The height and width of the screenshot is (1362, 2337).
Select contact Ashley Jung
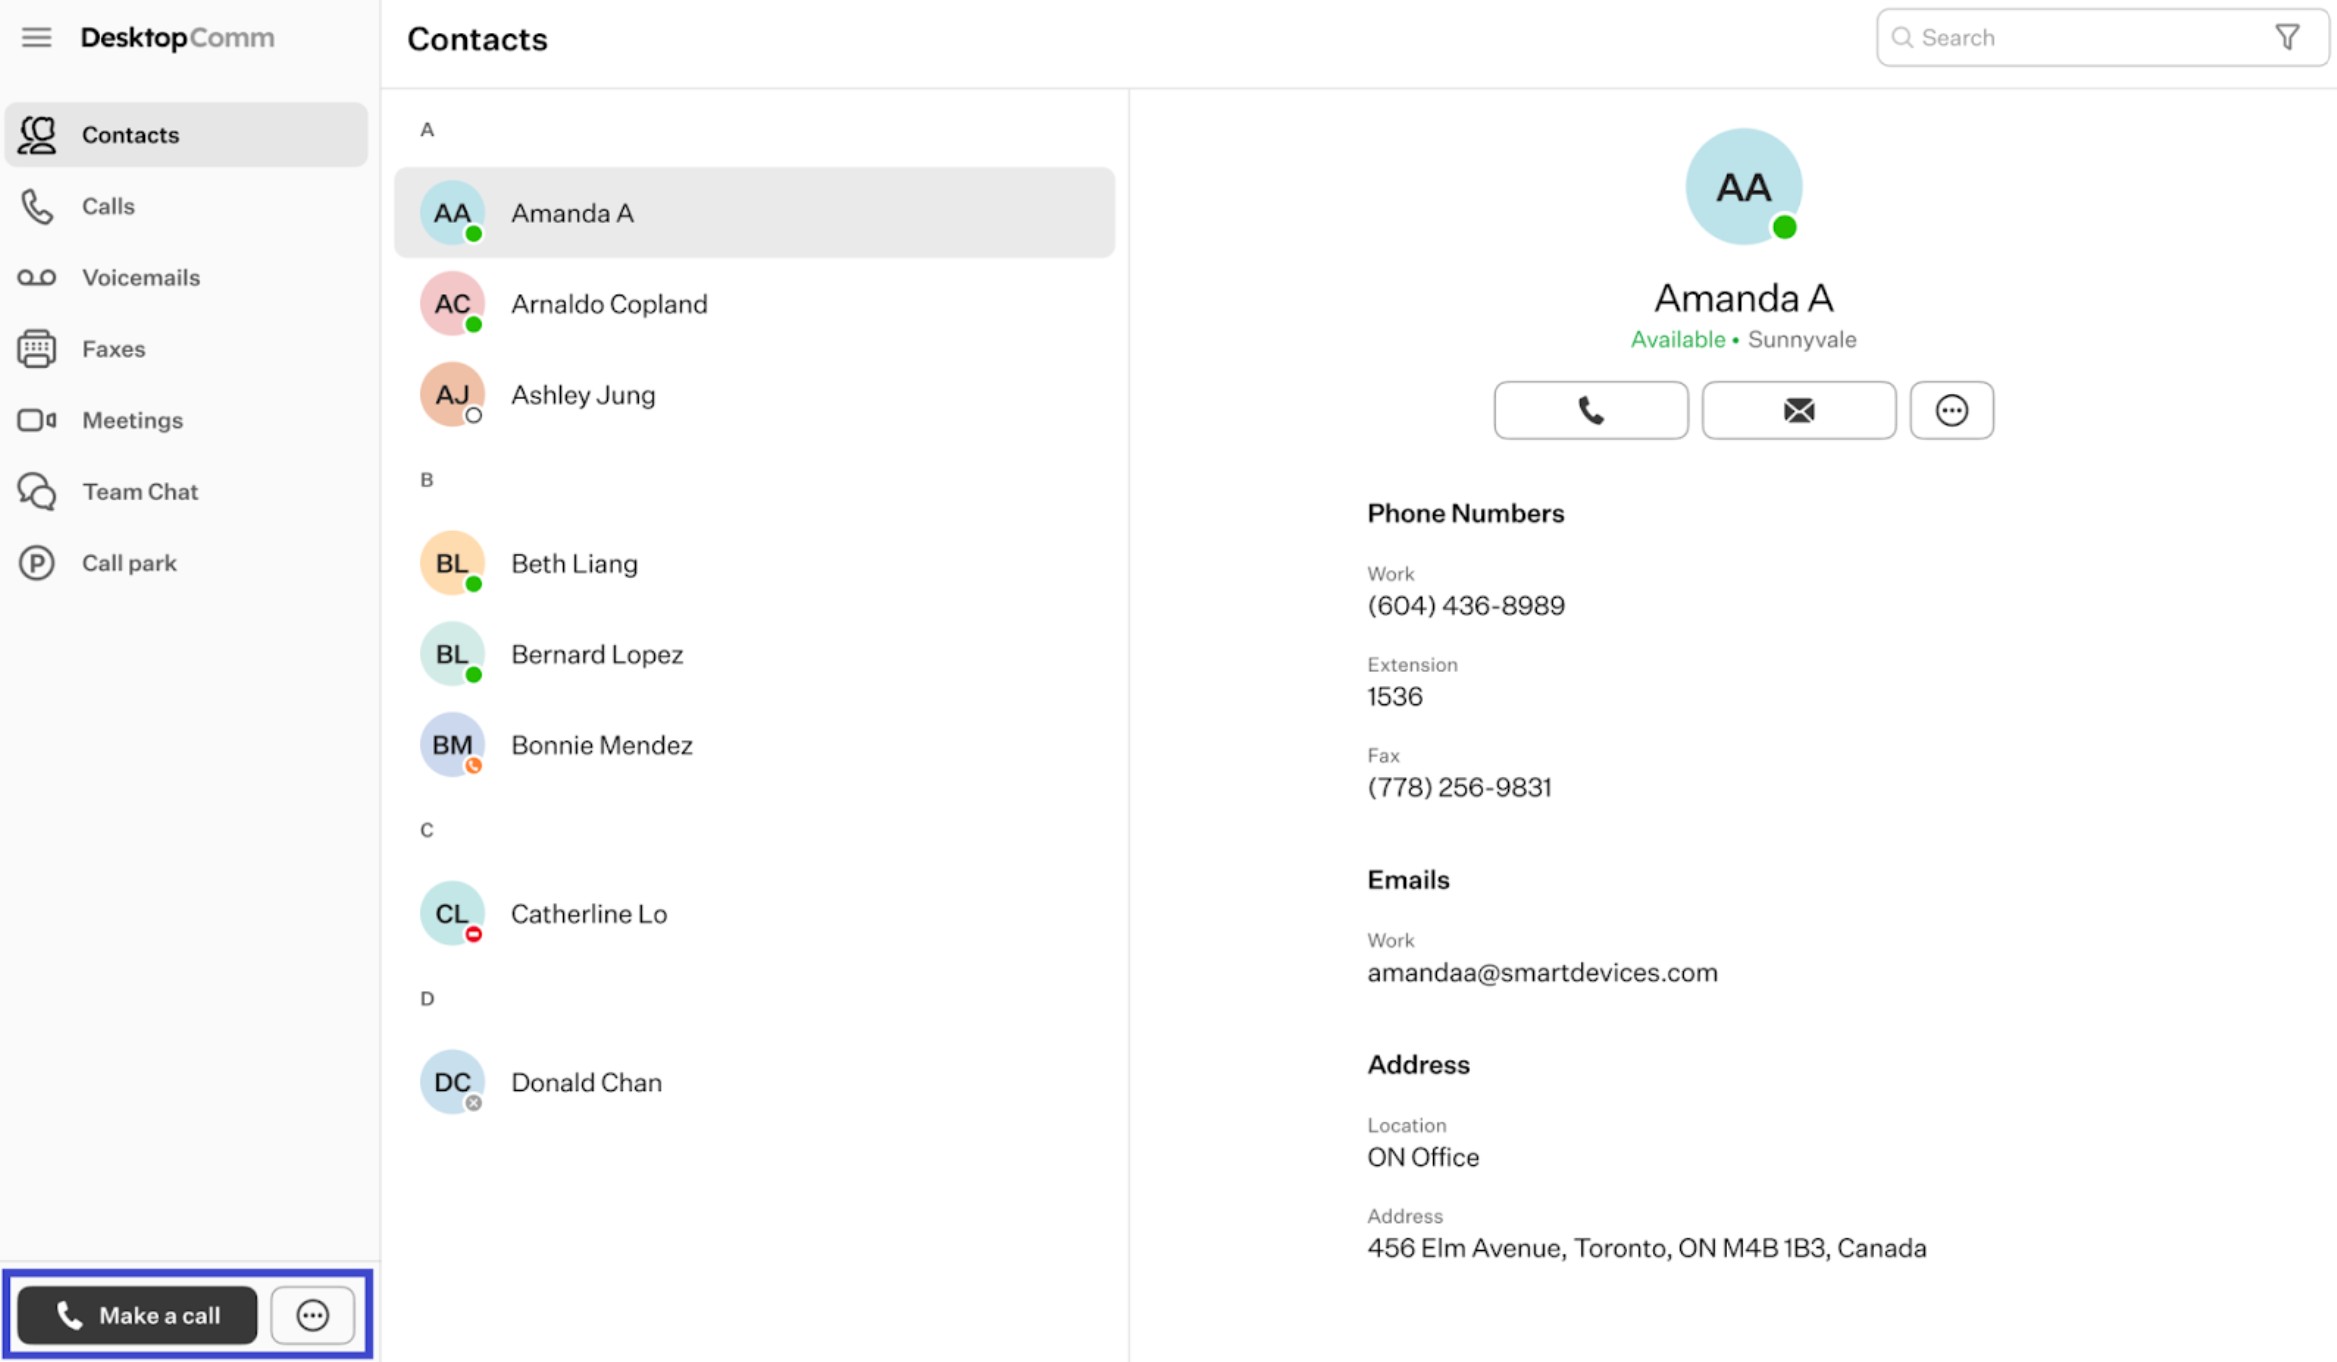[x=754, y=395]
